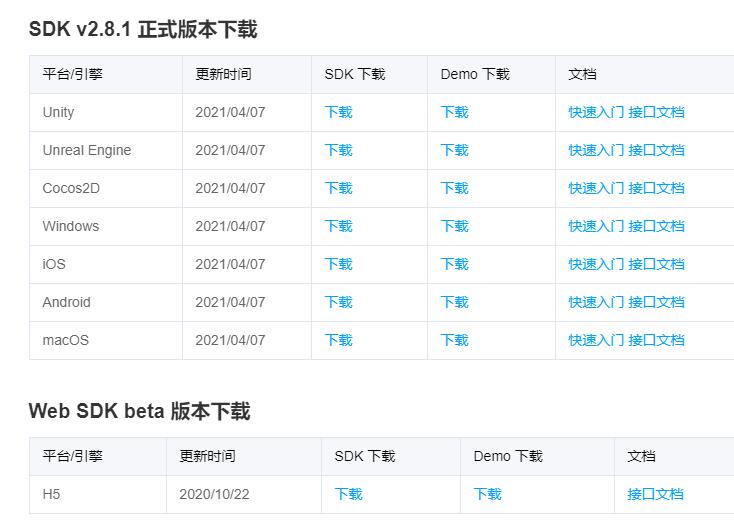Screen dimensions: 734x529
Task: Download the Windows Demo
Action: [x=454, y=226]
